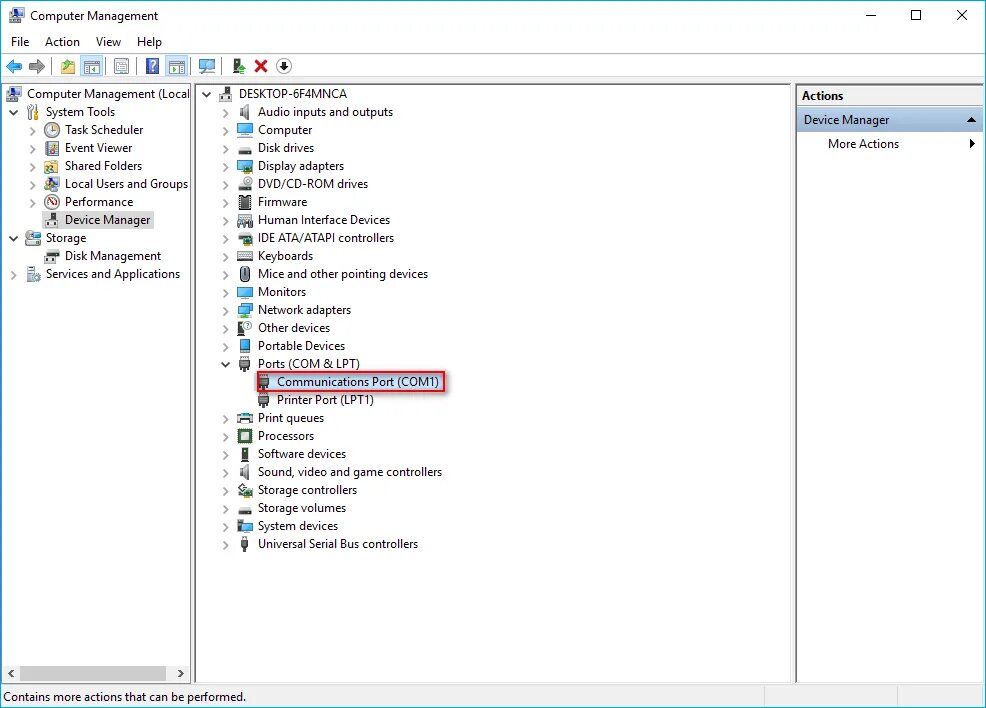Click the Task Scheduler clock icon
Viewport: 986px width, 708px height.
[52, 130]
